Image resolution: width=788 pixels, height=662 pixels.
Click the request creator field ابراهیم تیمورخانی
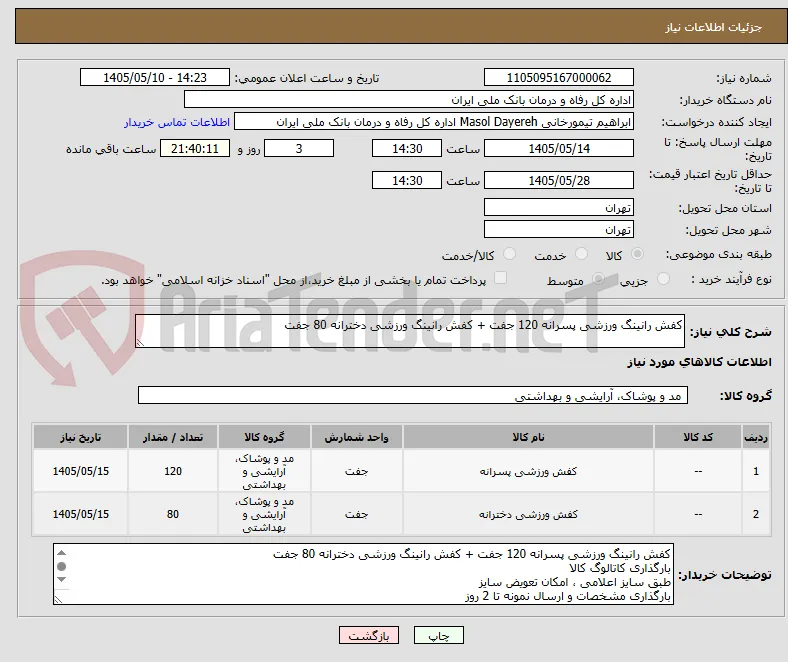click(434, 122)
